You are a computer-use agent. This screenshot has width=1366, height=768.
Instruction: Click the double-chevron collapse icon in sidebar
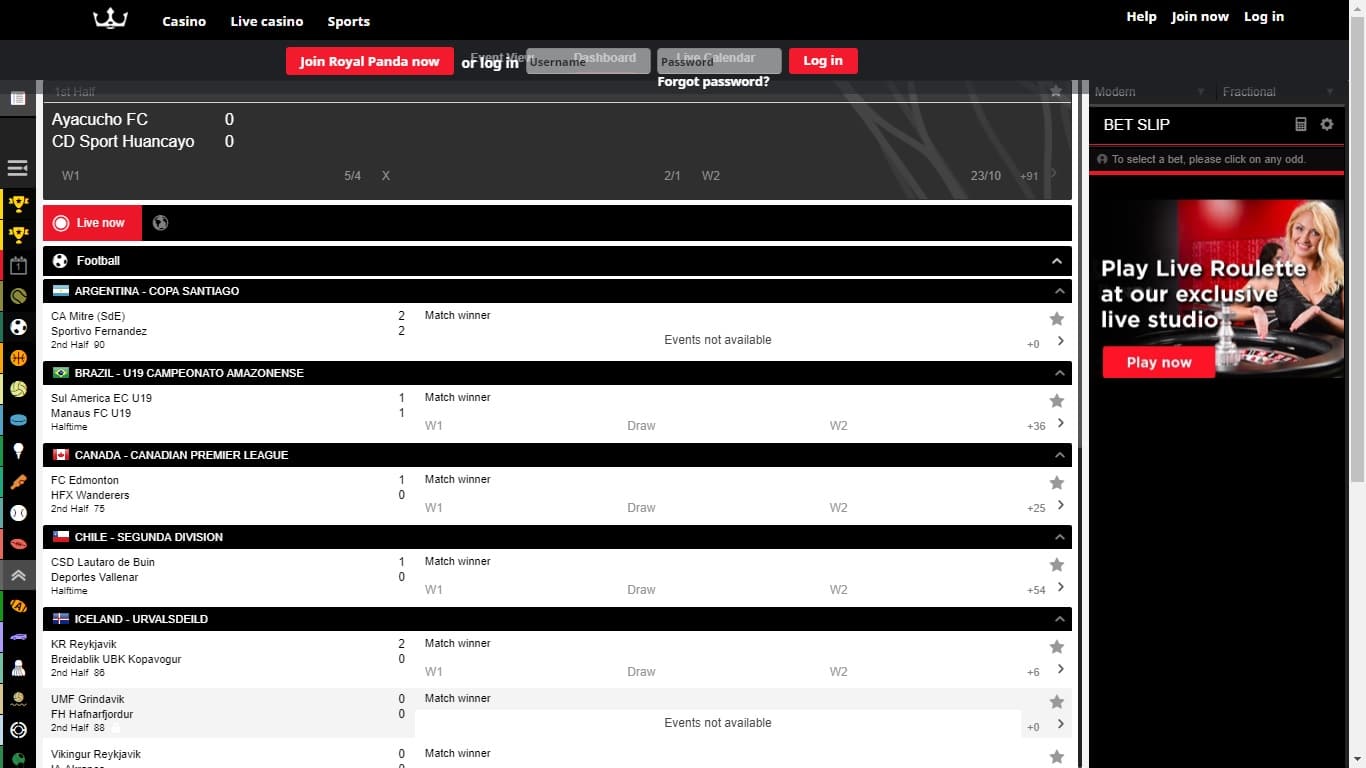click(x=18, y=575)
